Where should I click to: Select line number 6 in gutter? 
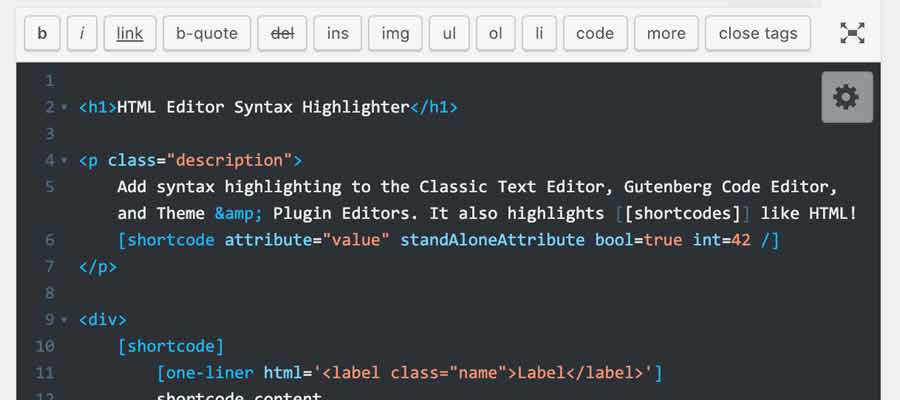click(49, 240)
